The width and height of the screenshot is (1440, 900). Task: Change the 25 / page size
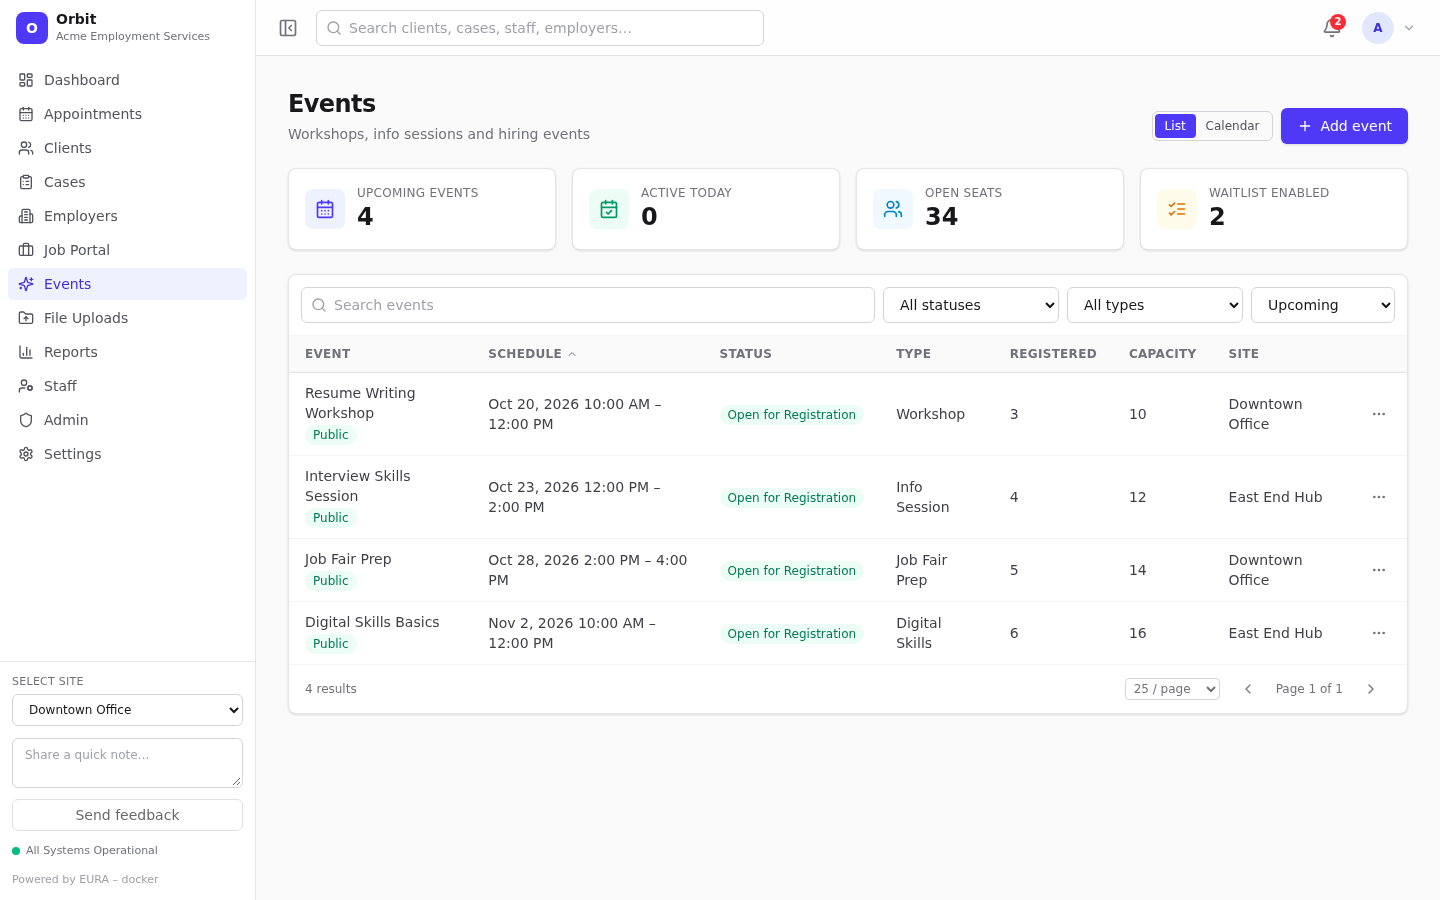[1172, 689]
